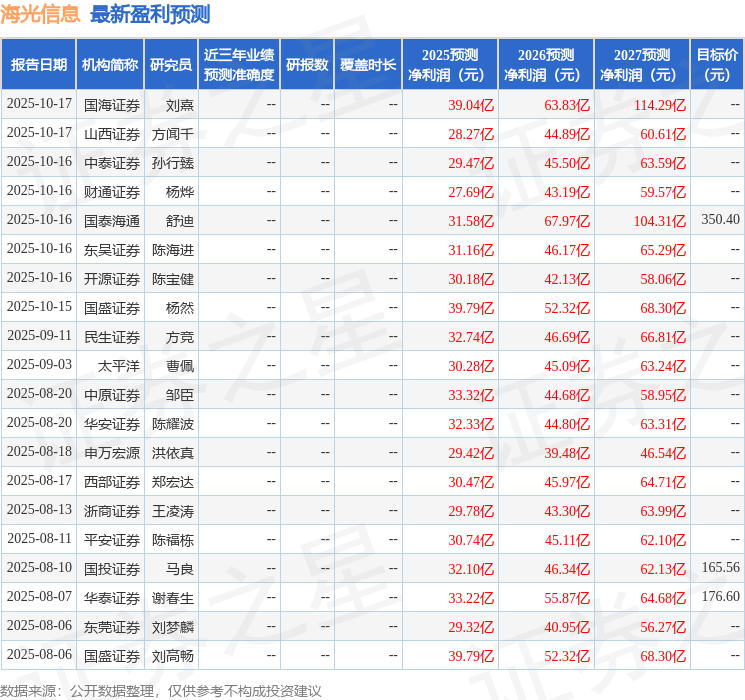Click analyst name 陈海进
The height and width of the screenshot is (700, 745).
173,250
